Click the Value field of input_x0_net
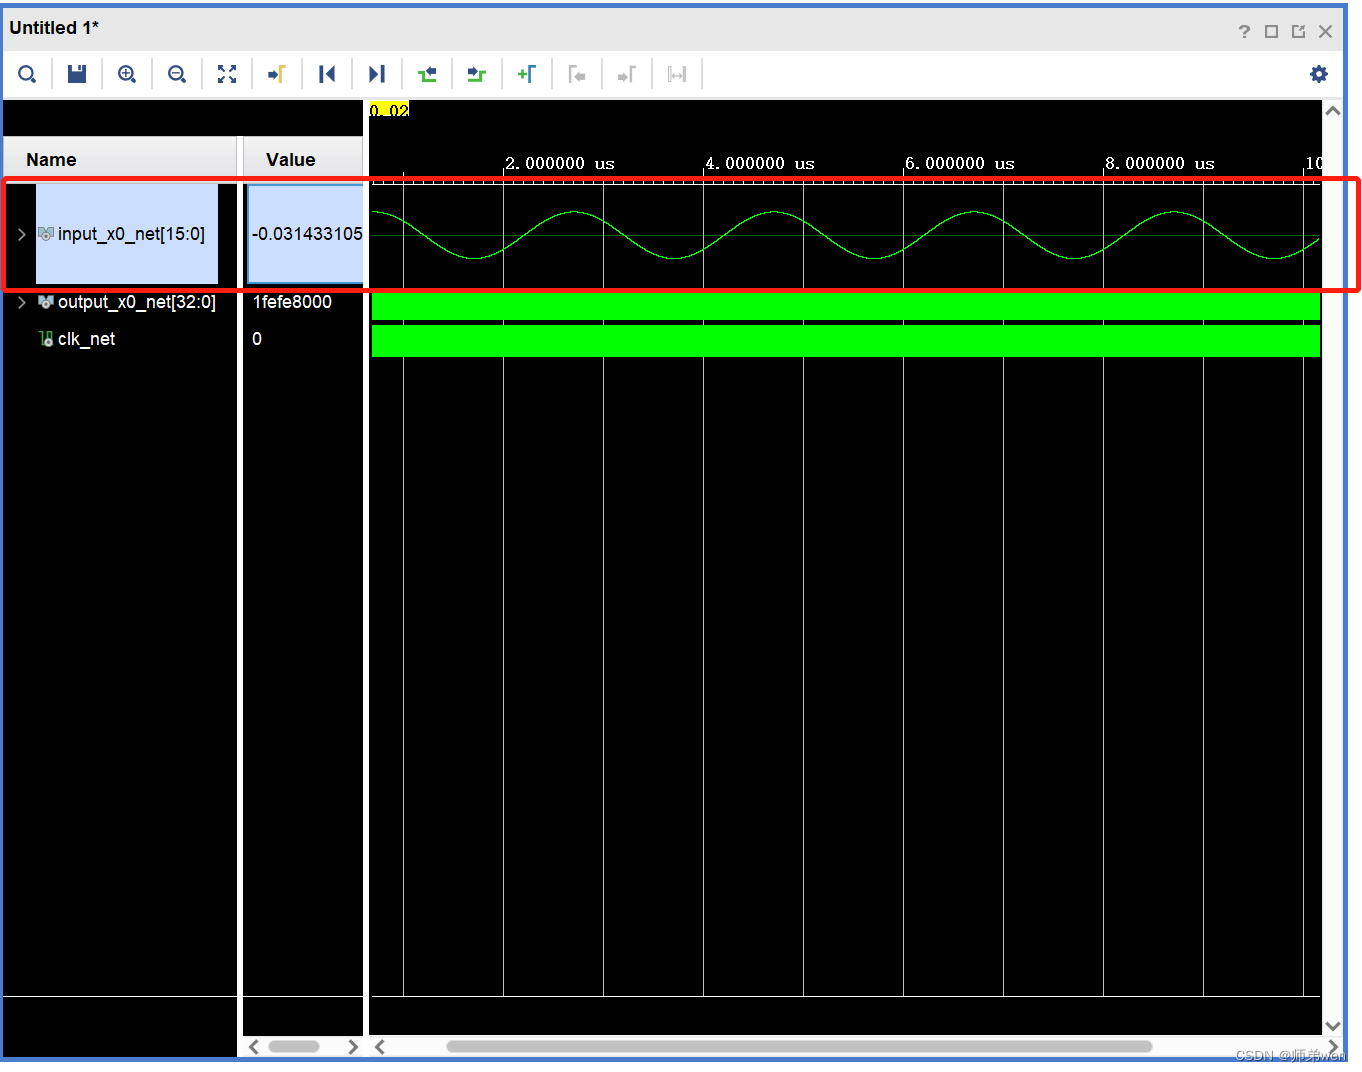 (303, 234)
